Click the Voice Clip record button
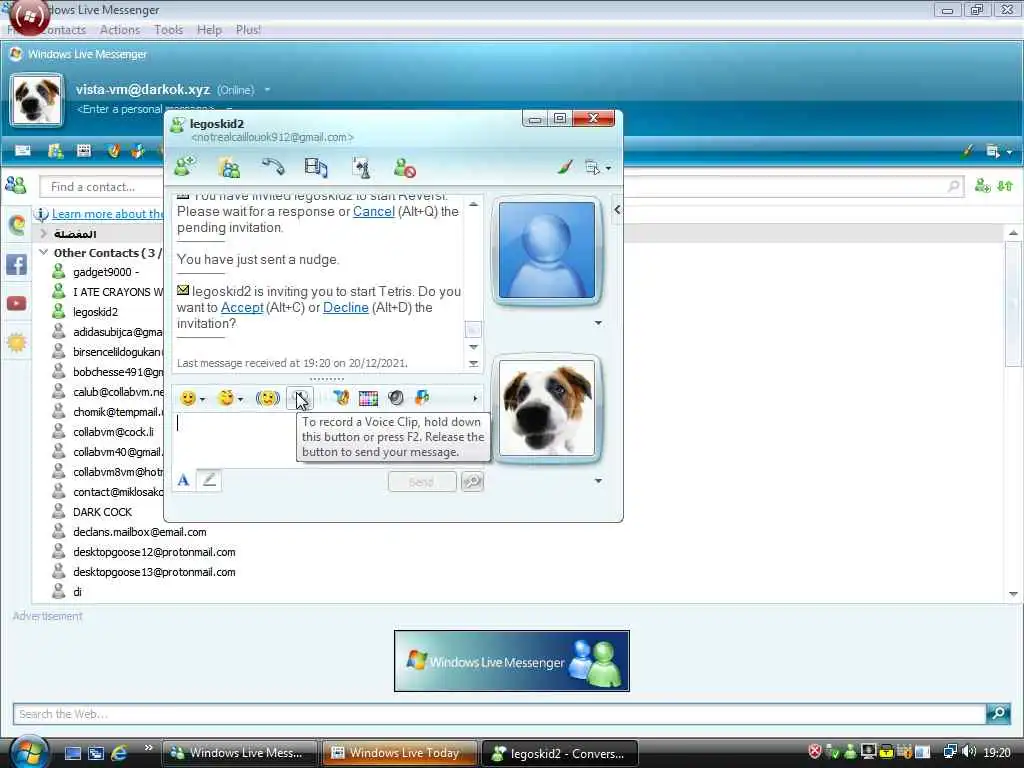This screenshot has height=768, width=1024. click(x=300, y=398)
